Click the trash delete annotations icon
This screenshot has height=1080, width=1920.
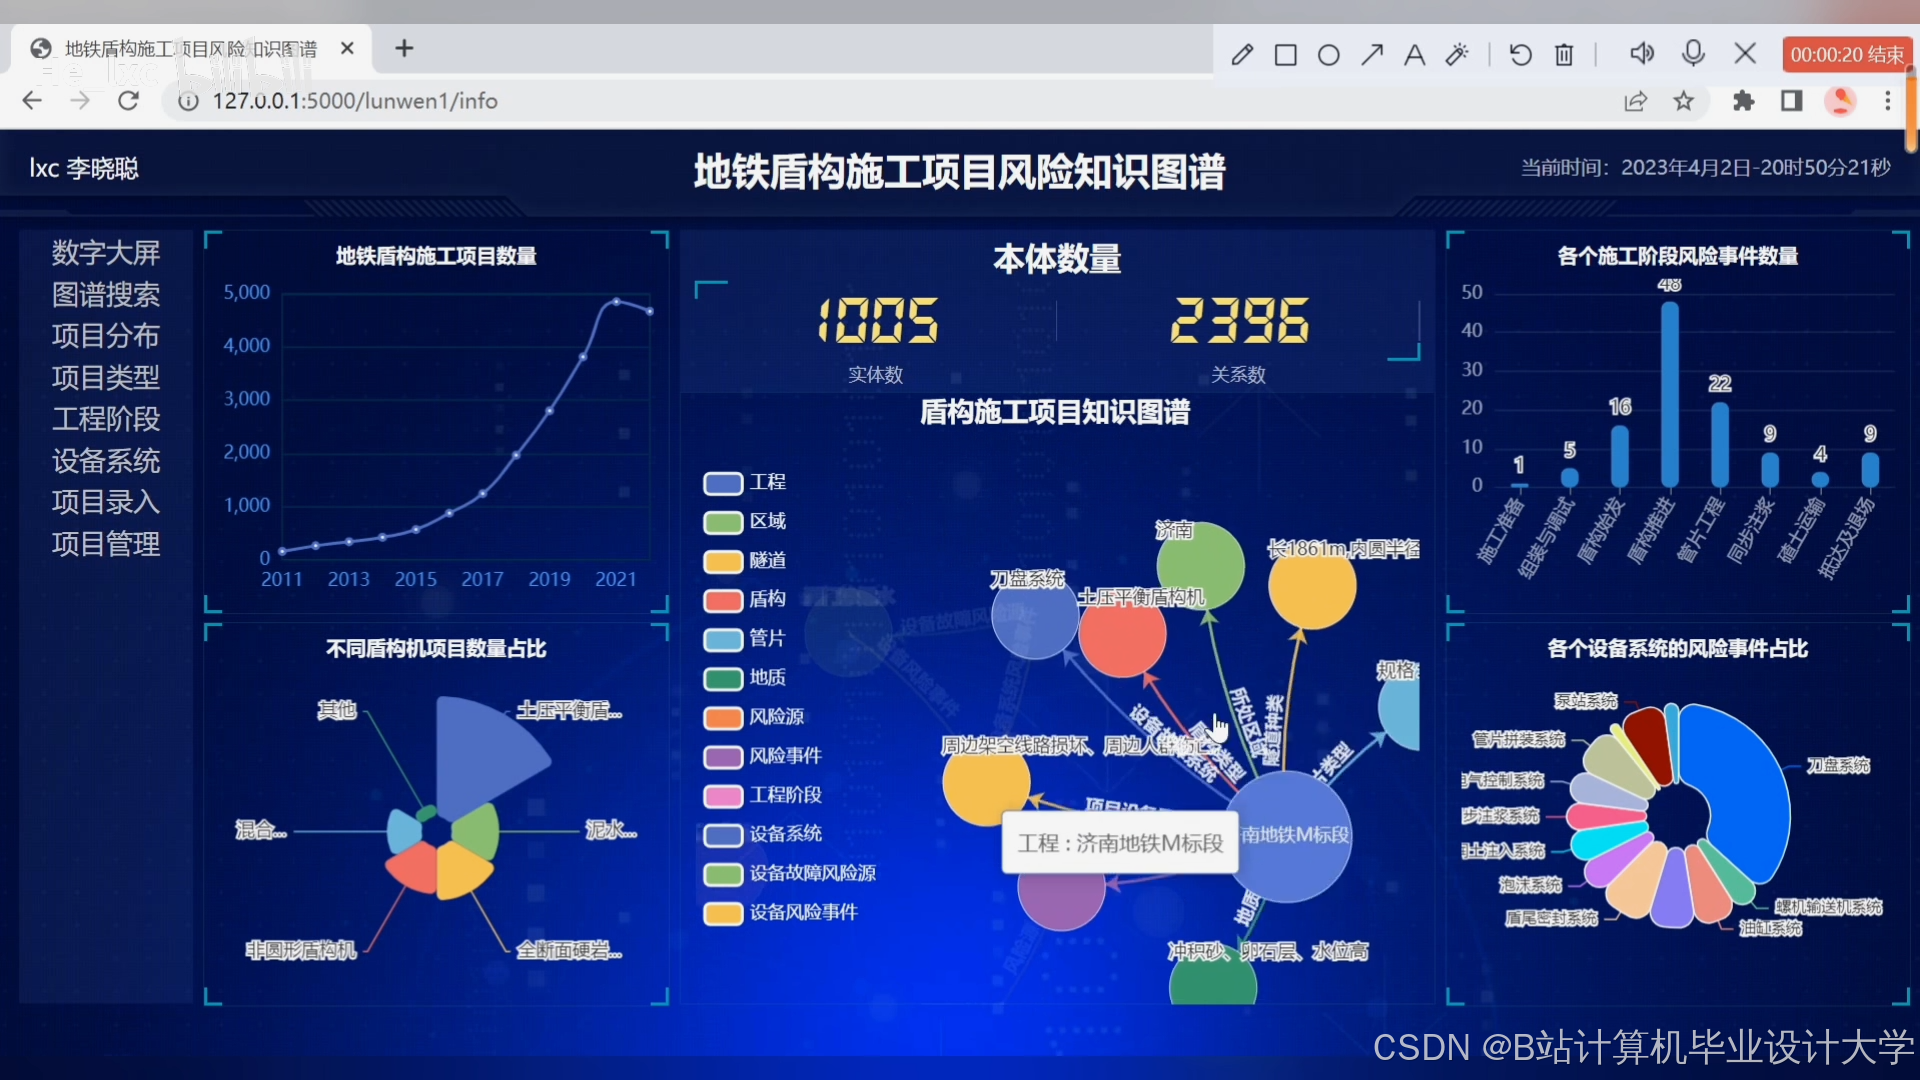(1564, 54)
